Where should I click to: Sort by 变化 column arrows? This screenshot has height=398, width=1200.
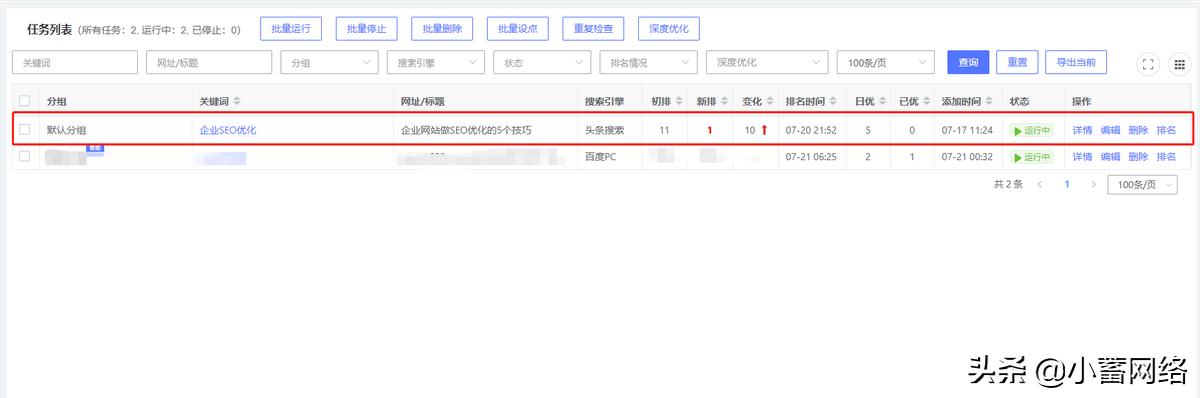pyautogui.click(x=770, y=101)
